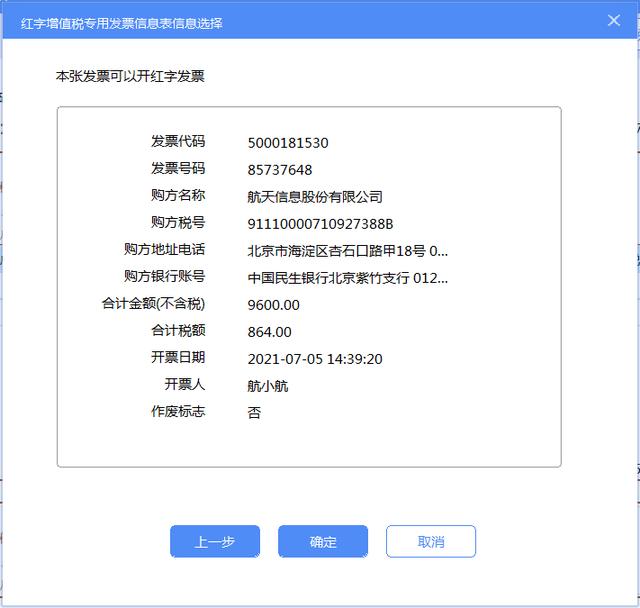Click the 开票人 label

click(x=184, y=384)
